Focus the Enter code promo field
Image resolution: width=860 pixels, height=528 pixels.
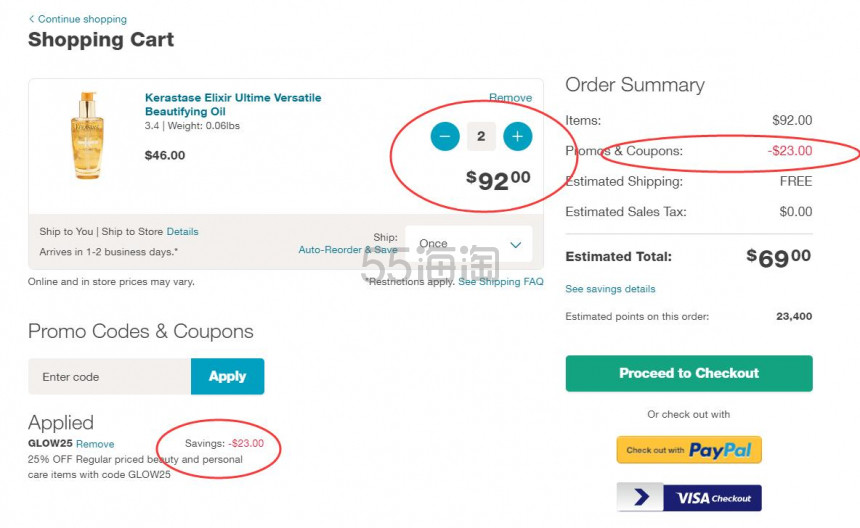109,377
